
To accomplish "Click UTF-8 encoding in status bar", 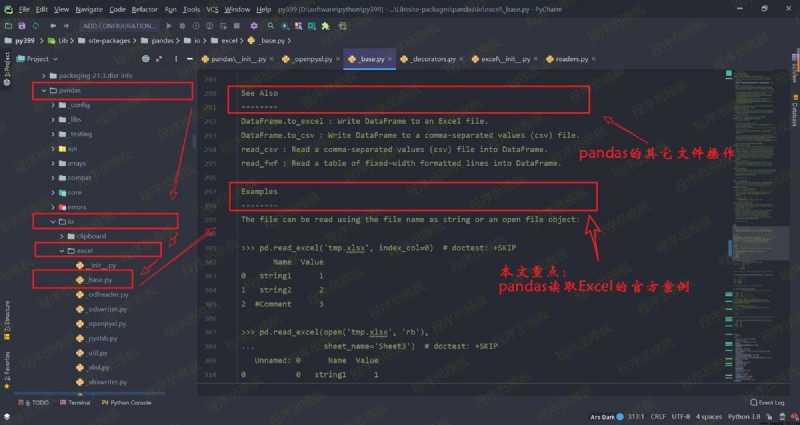I will point(681,417).
